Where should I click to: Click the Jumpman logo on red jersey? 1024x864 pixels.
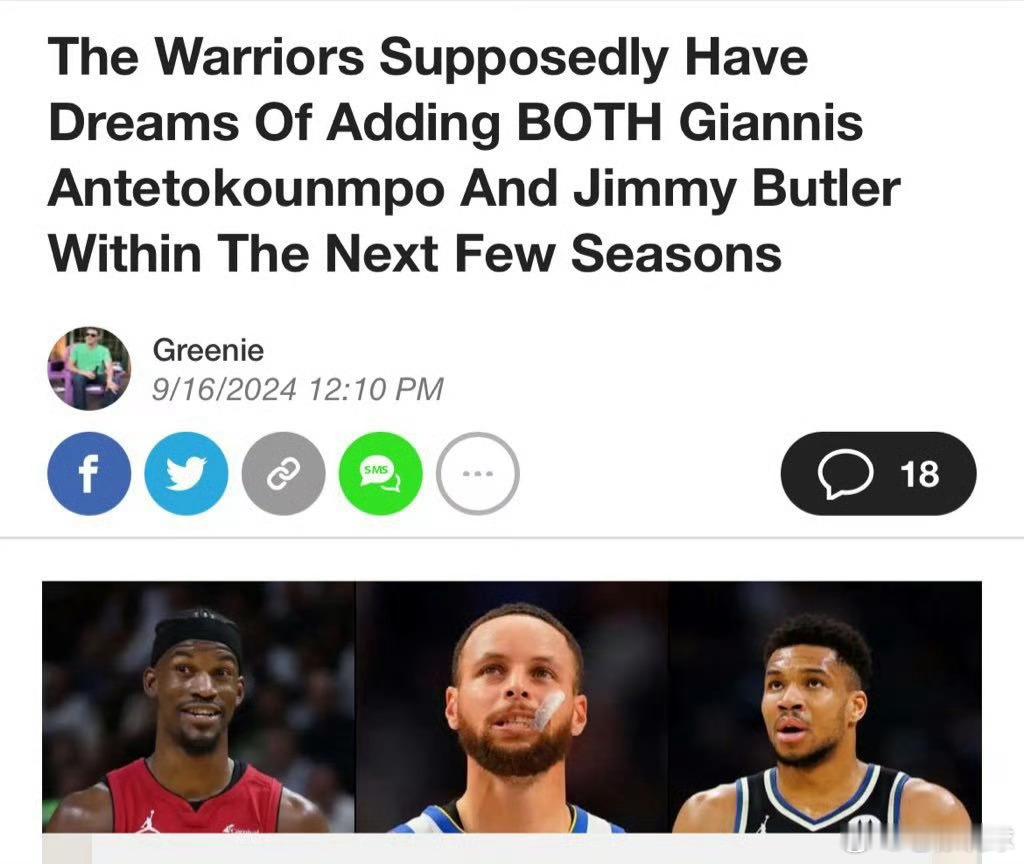coord(150,821)
